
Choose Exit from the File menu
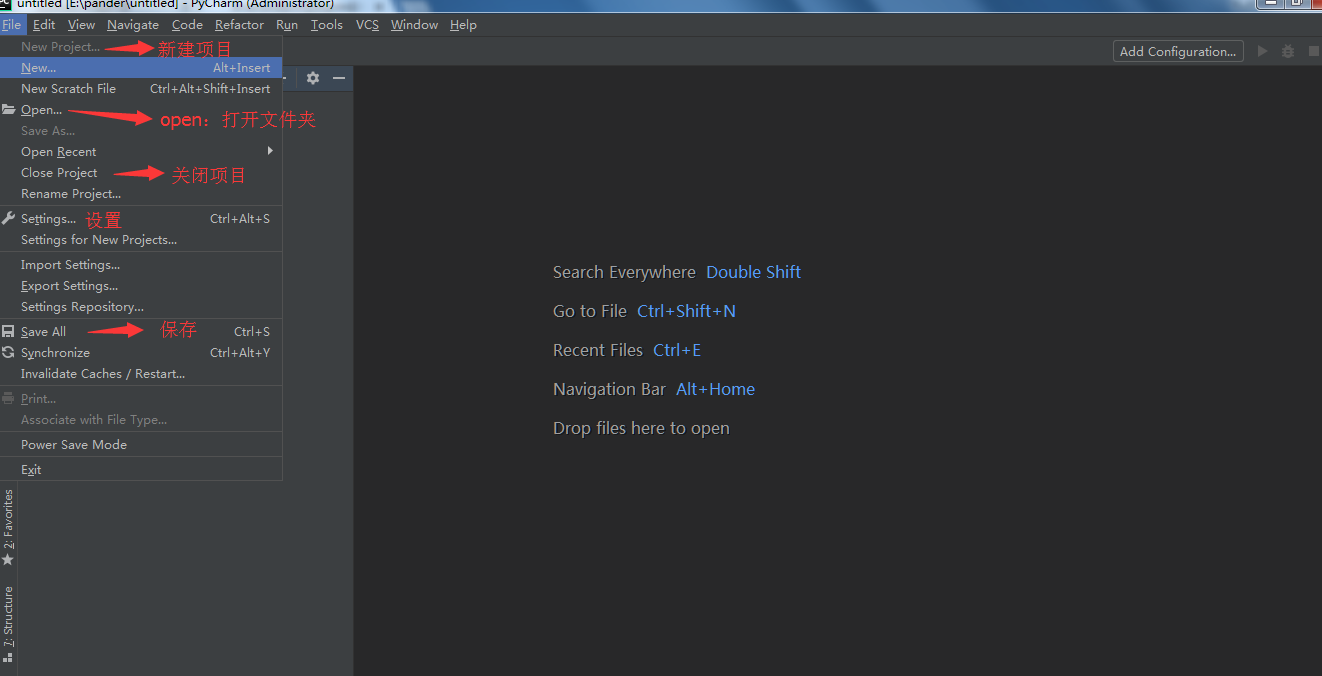coord(141,470)
